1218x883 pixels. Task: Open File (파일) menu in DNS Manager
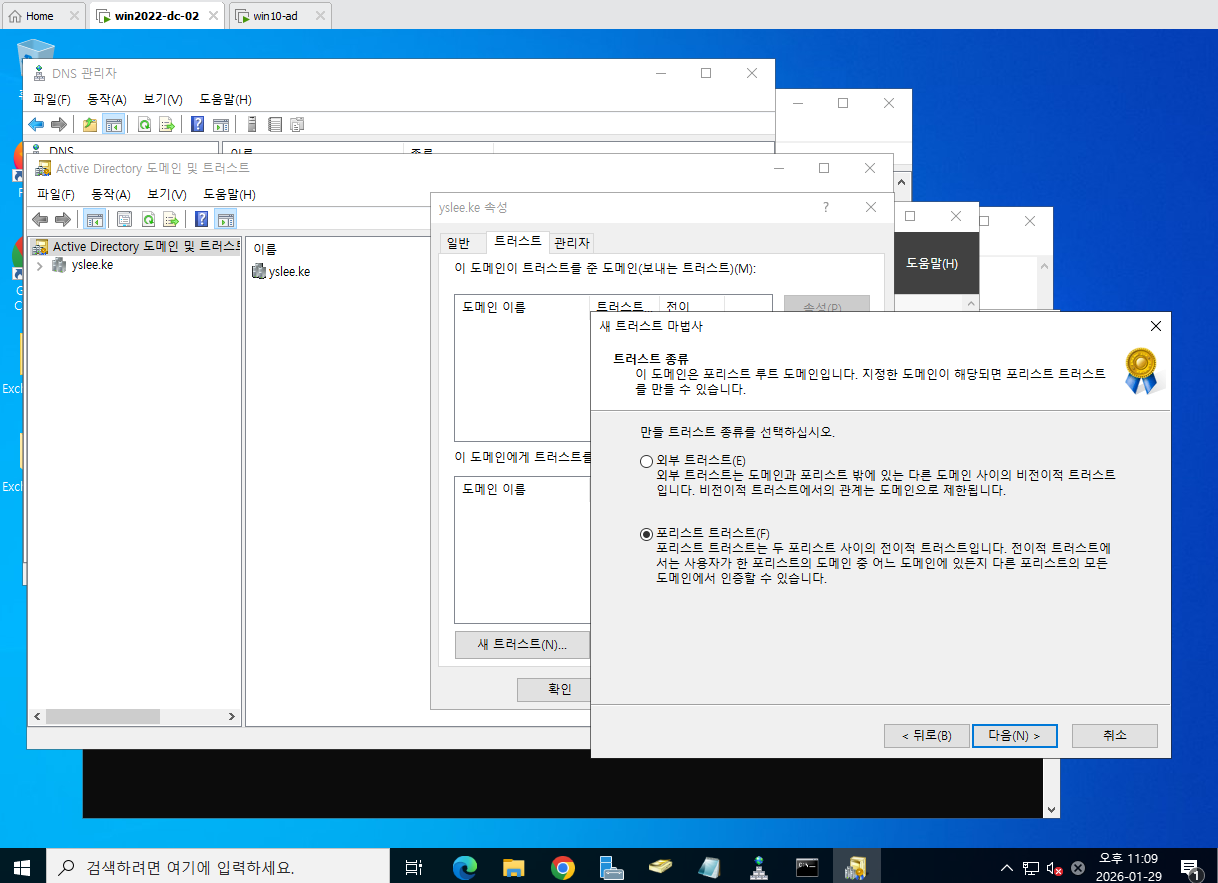coord(52,99)
